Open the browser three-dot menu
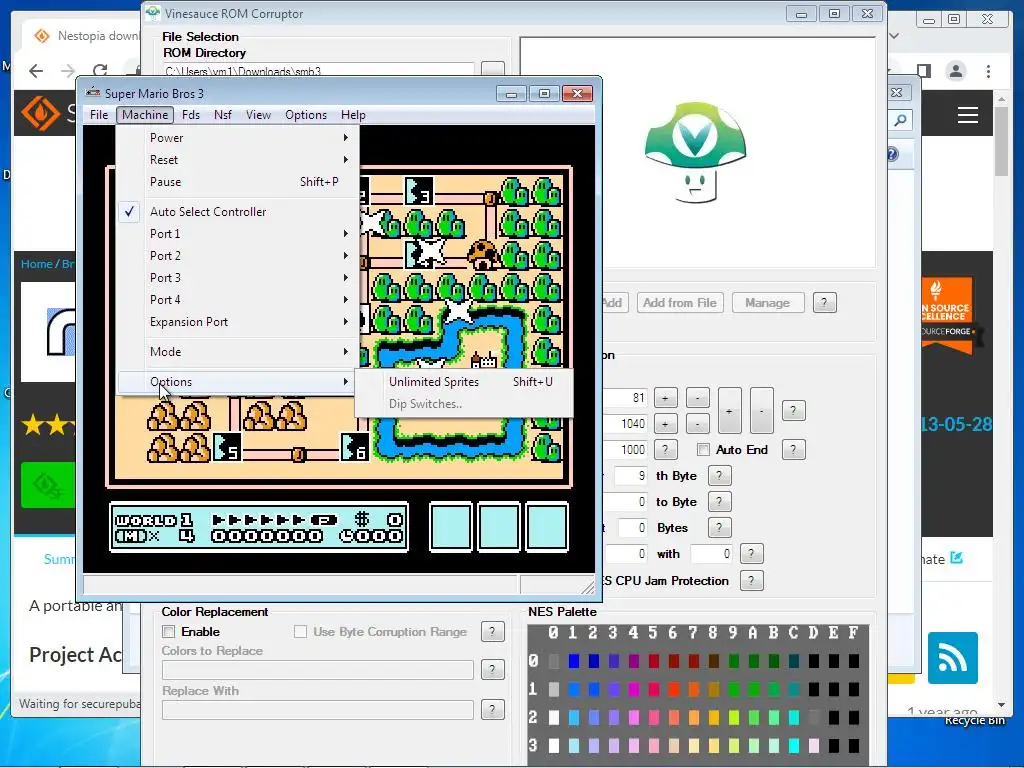Viewport: 1024px width, 768px height. pyautogui.click(x=989, y=71)
